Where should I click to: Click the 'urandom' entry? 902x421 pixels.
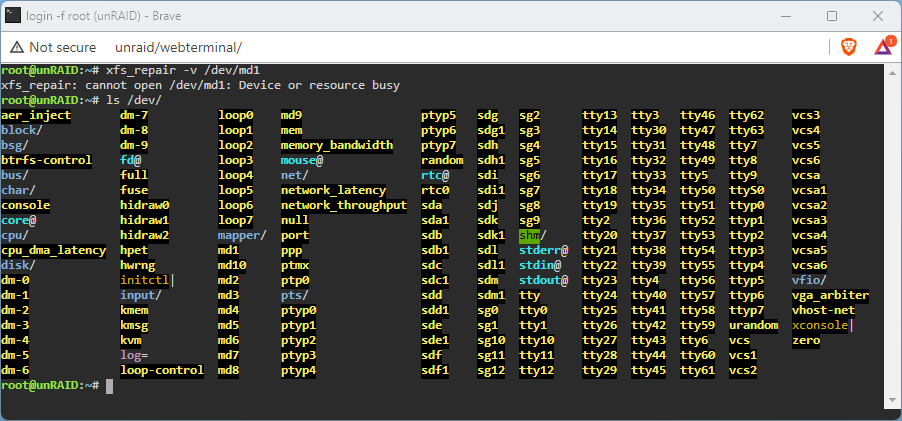pos(754,325)
